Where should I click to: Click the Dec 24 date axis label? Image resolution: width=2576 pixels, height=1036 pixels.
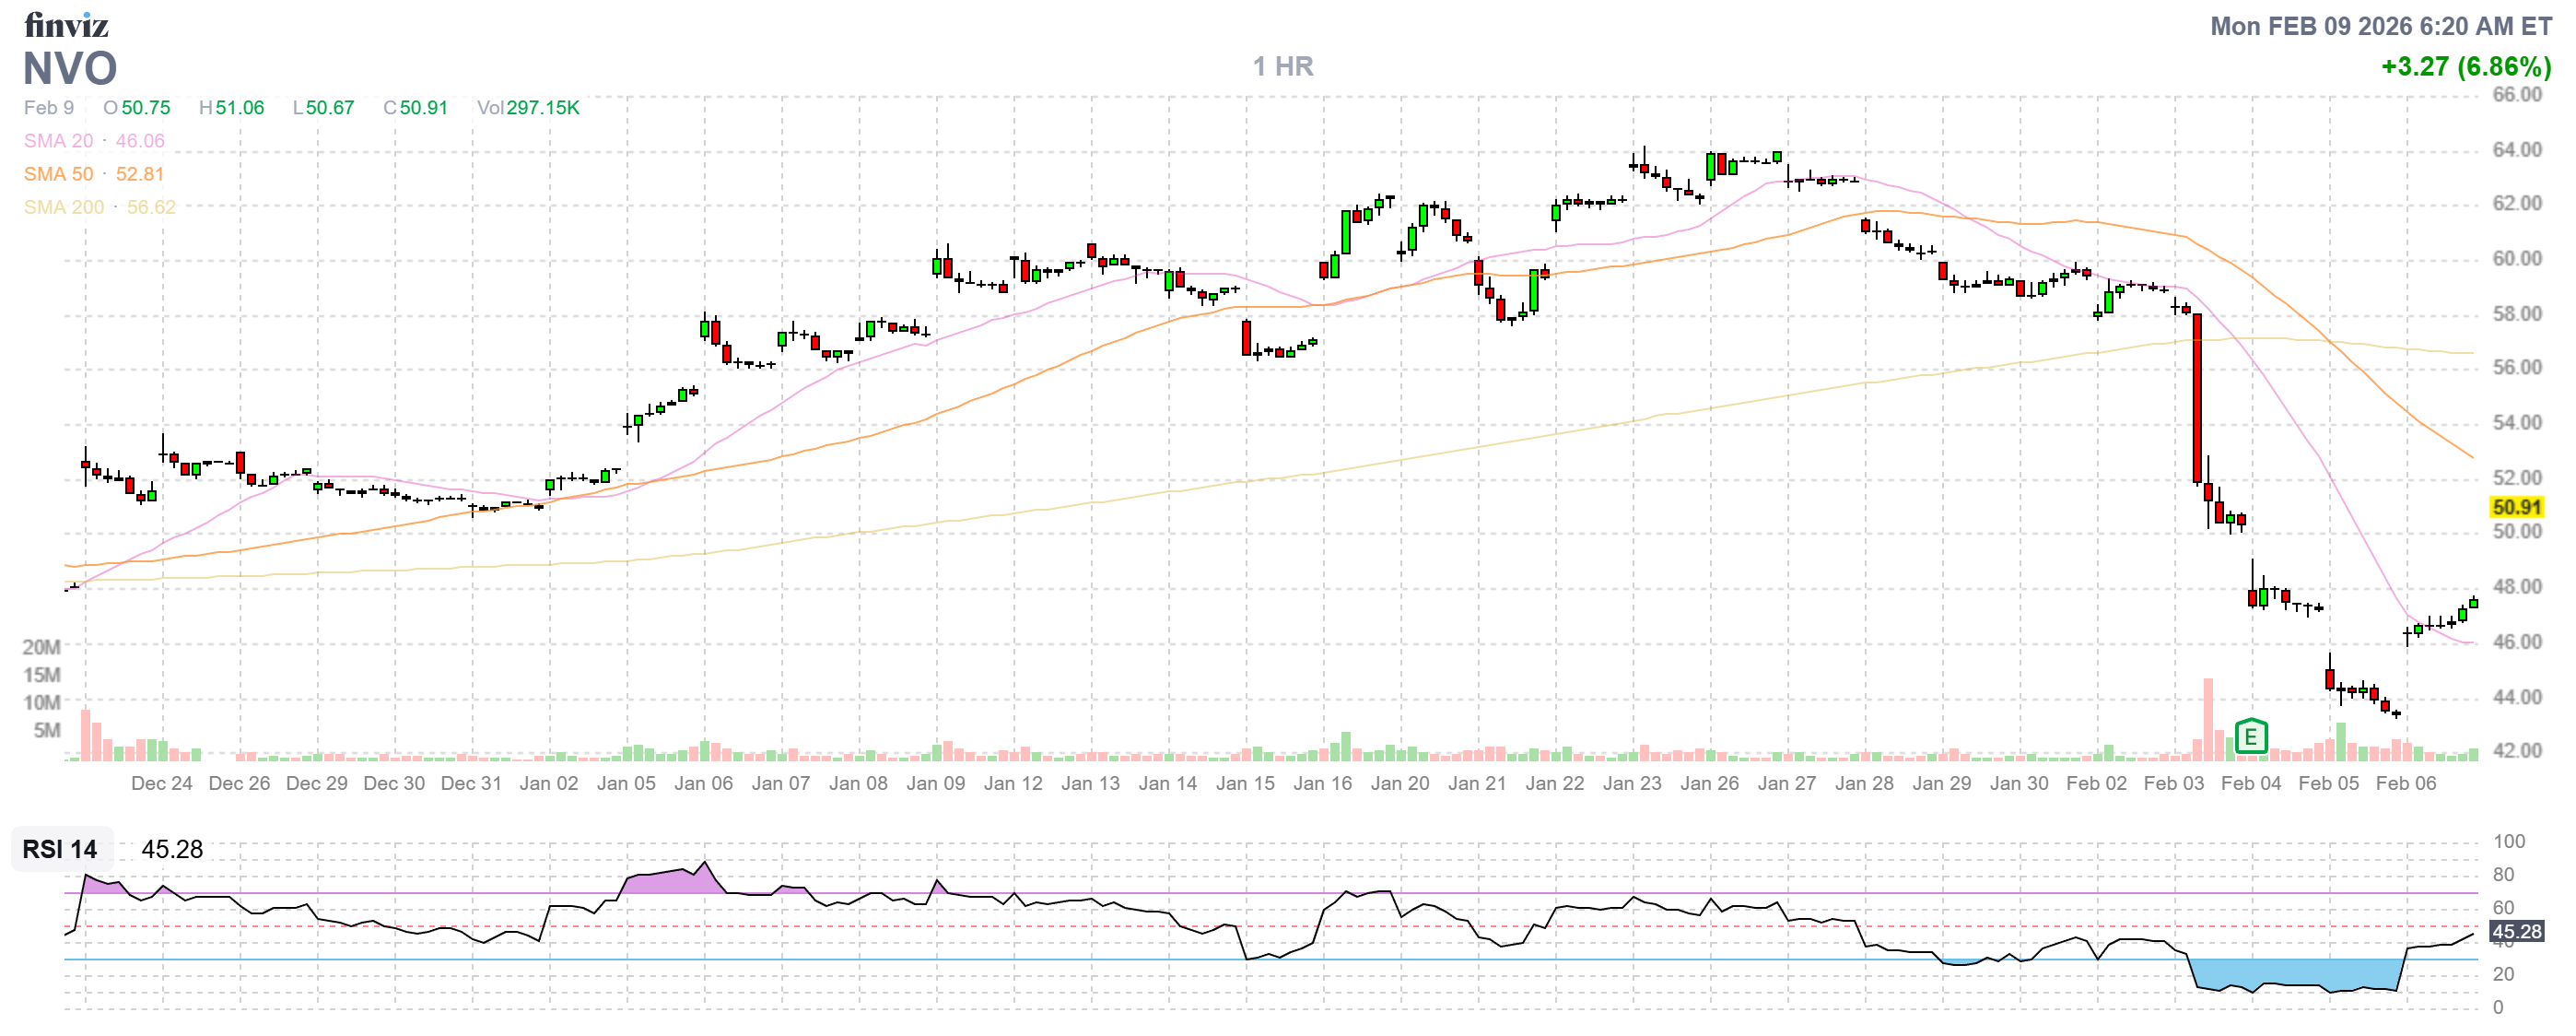click(x=162, y=783)
